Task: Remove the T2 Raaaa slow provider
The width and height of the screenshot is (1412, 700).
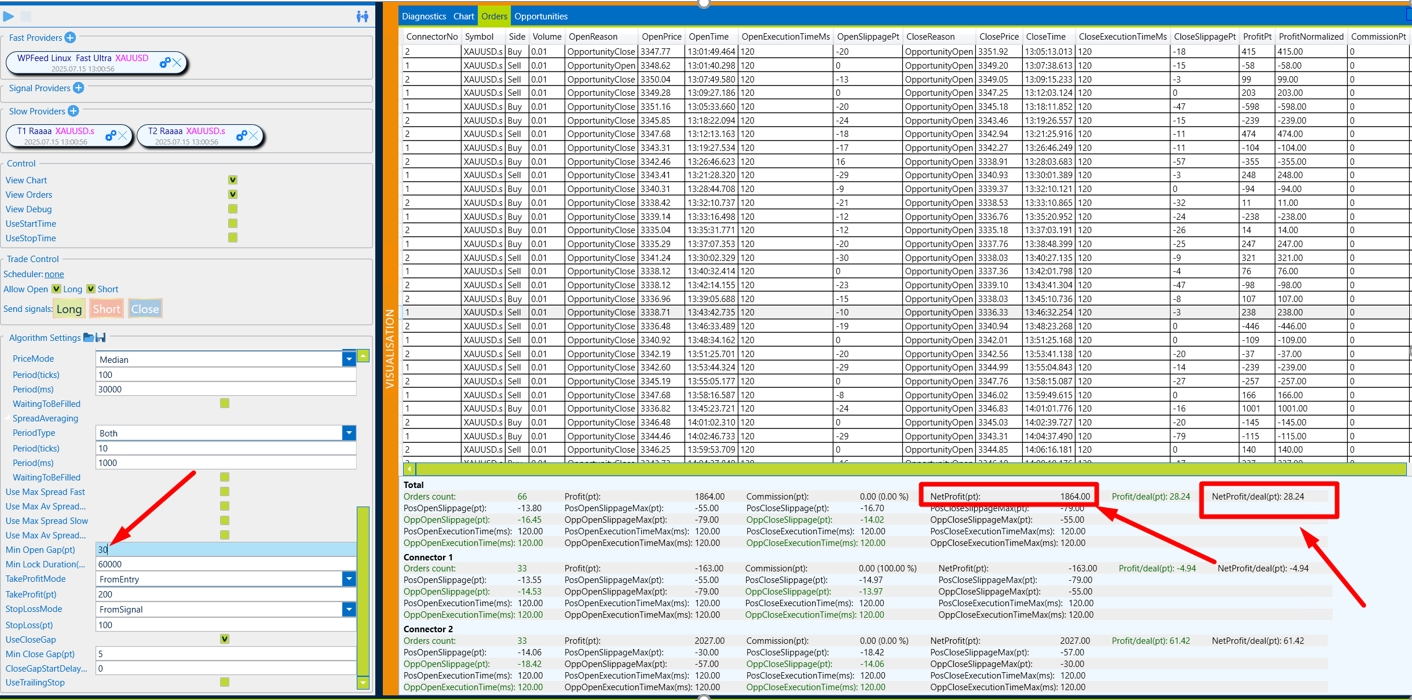Action: [253, 136]
